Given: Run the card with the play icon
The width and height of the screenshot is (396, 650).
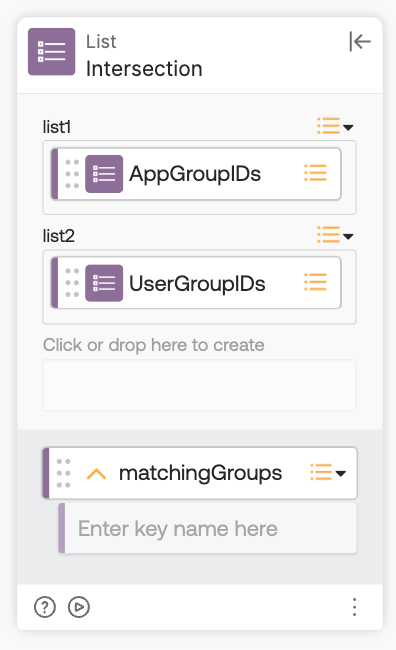Looking at the screenshot, I should click(79, 607).
